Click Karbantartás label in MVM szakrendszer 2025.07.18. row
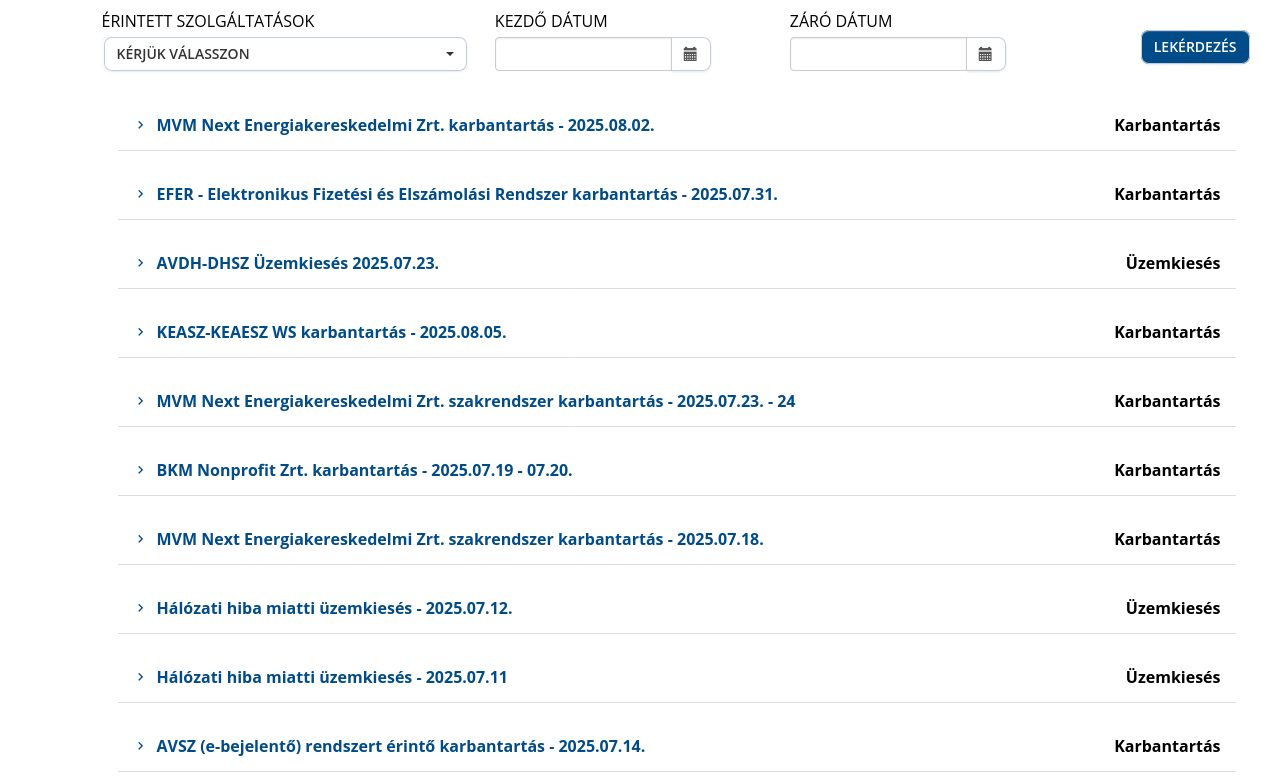Viewport: 1277px width, 784px height. pos(1167,539)
